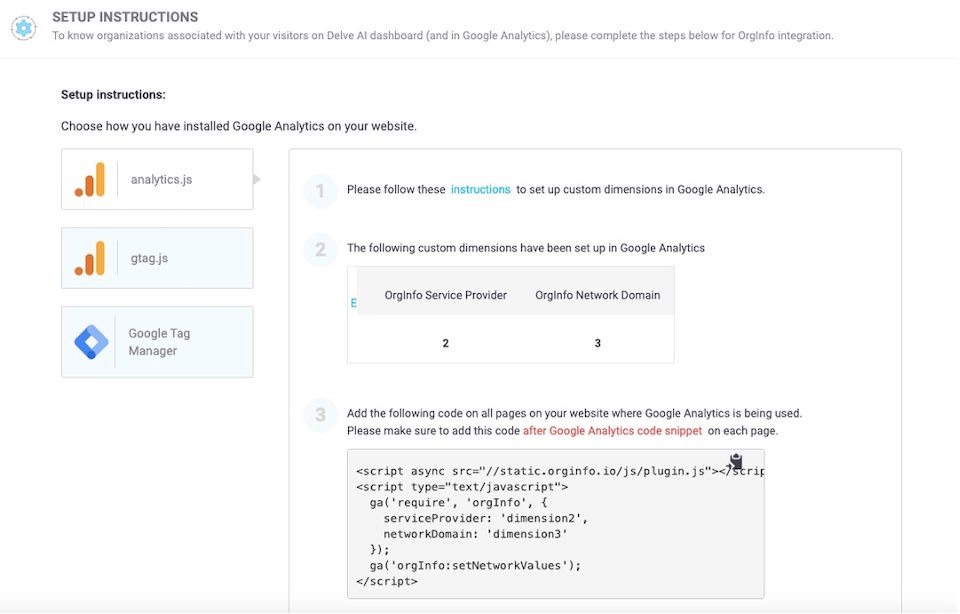Select the analytics.js installation method
This screenshot has width=960, height=614.
coord(156,180)
